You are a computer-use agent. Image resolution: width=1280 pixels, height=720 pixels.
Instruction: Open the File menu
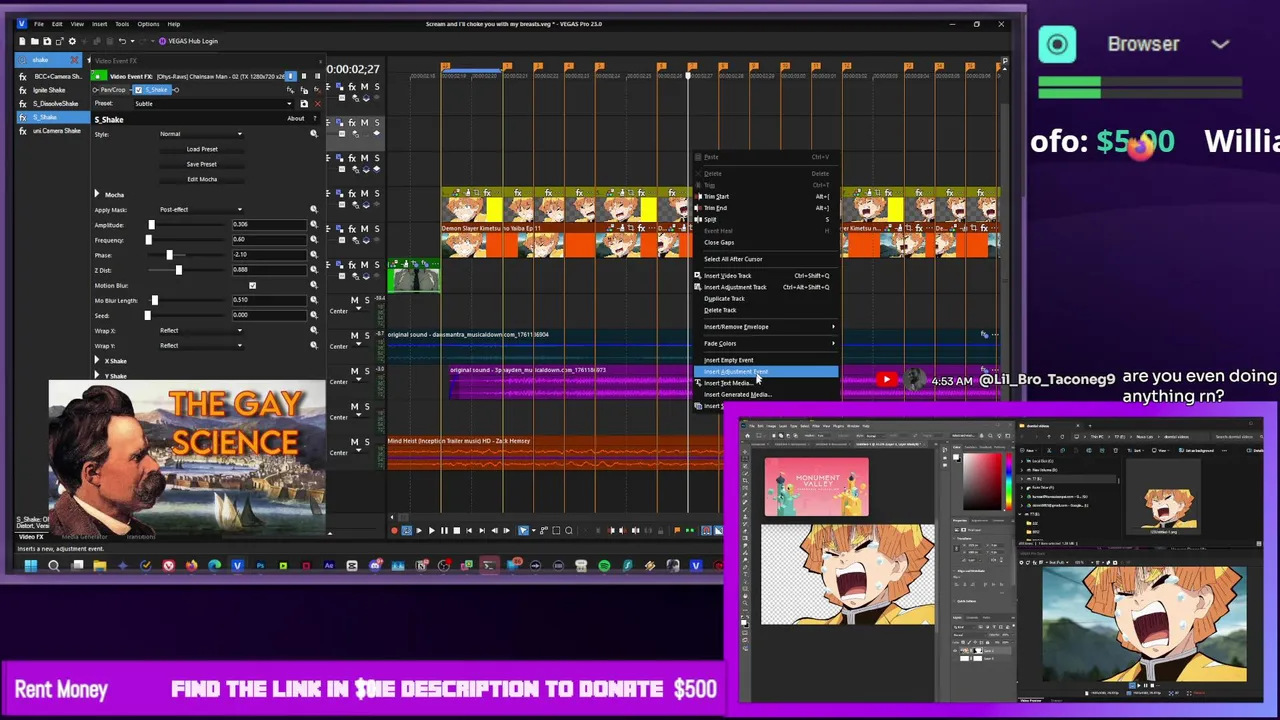[x=39, y=24]
